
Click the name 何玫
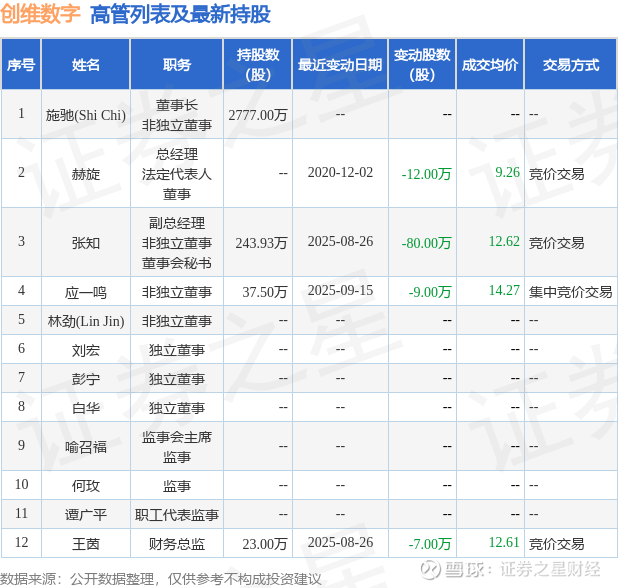click(86, 486)
